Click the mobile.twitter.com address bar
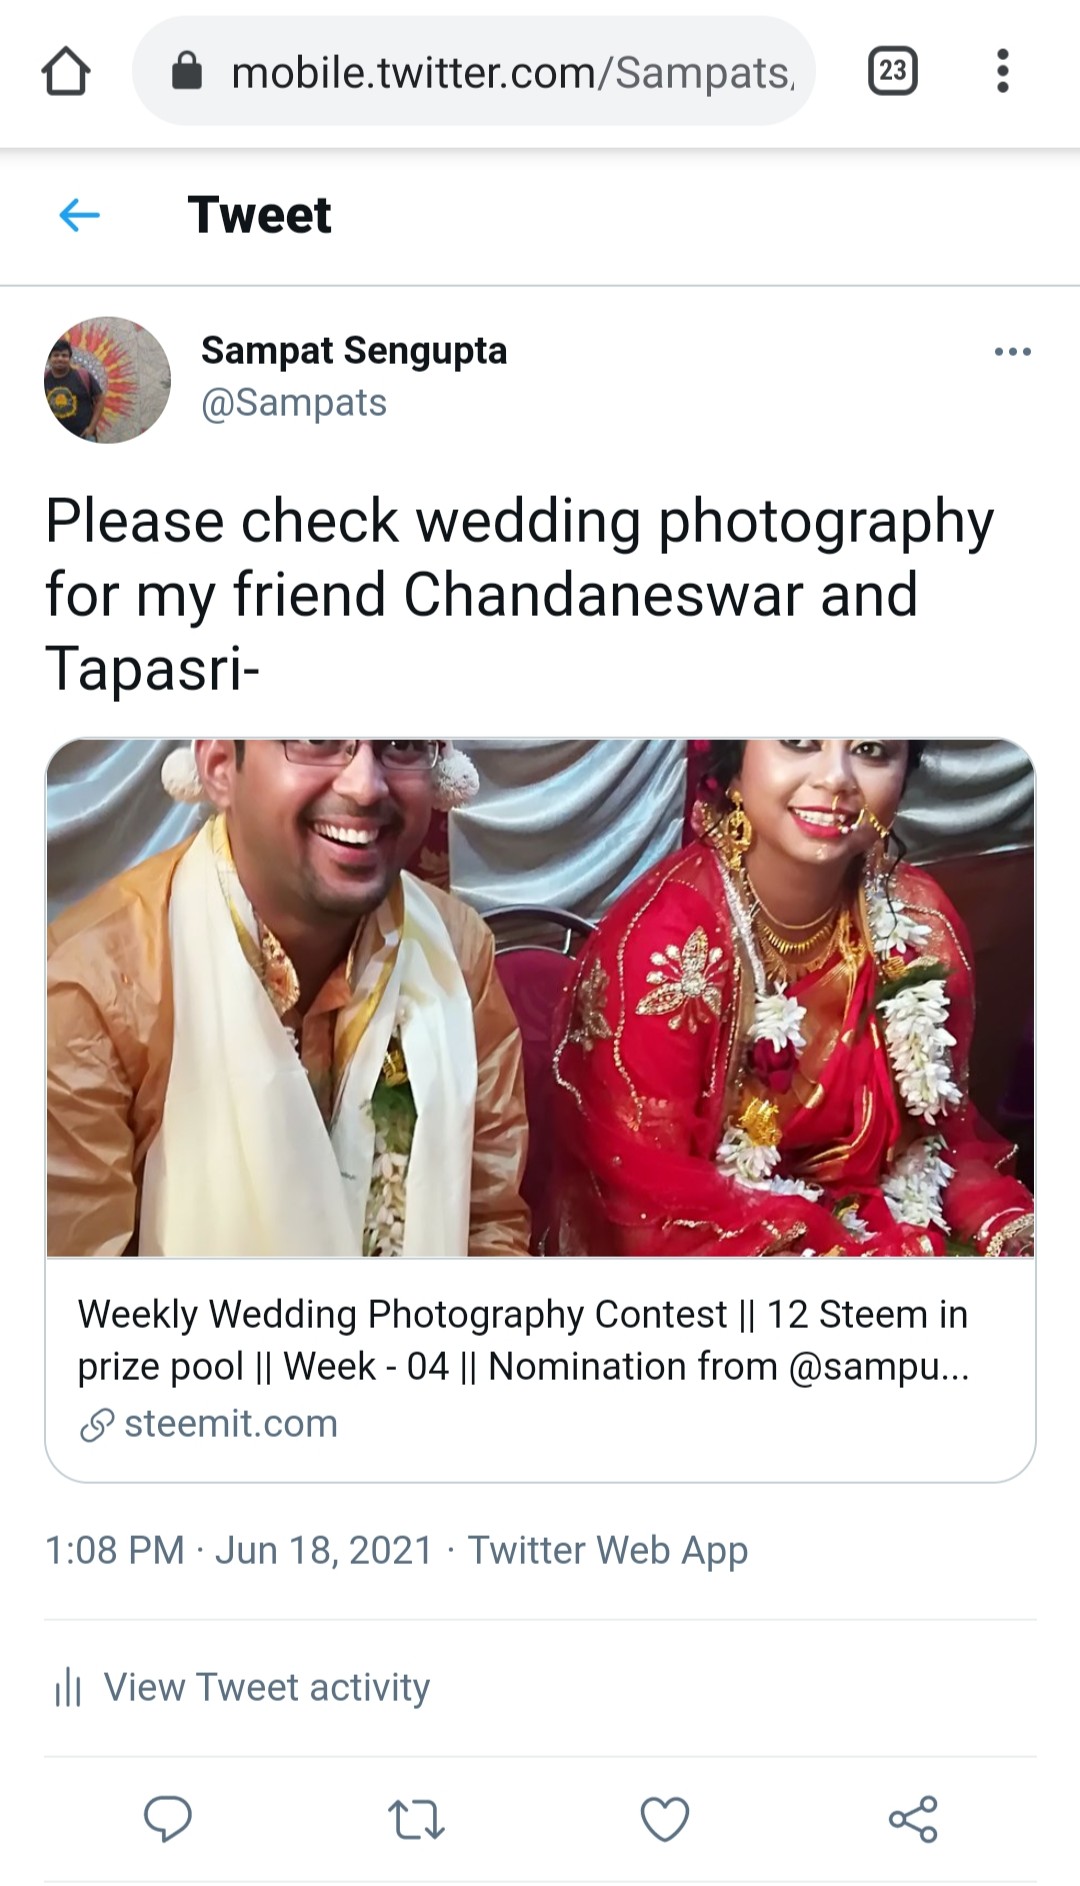 point(473,71)
